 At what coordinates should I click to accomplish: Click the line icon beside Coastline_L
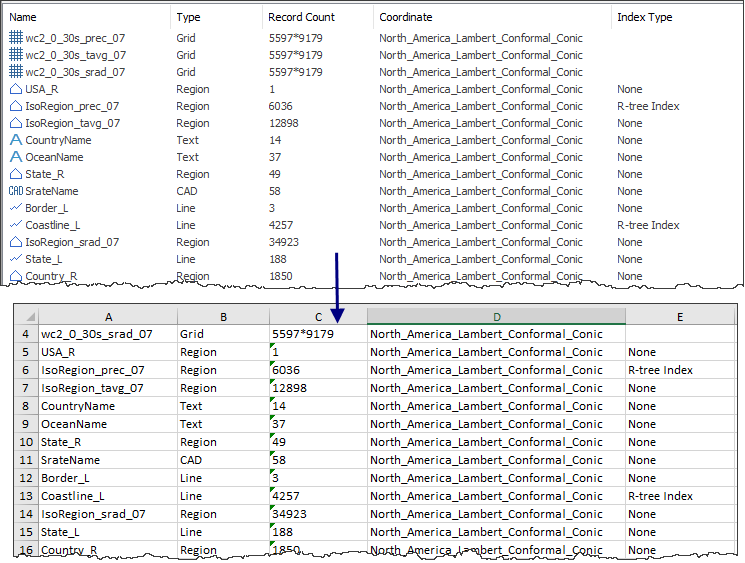[15, 225]
